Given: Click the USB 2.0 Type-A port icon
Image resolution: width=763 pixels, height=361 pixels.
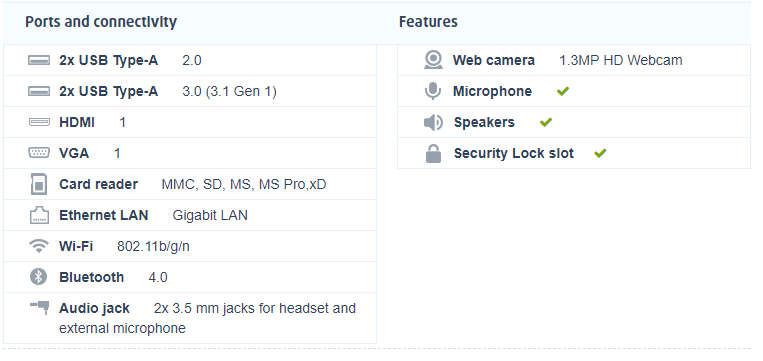Looking at the screenshot, I should click(39, 60).
